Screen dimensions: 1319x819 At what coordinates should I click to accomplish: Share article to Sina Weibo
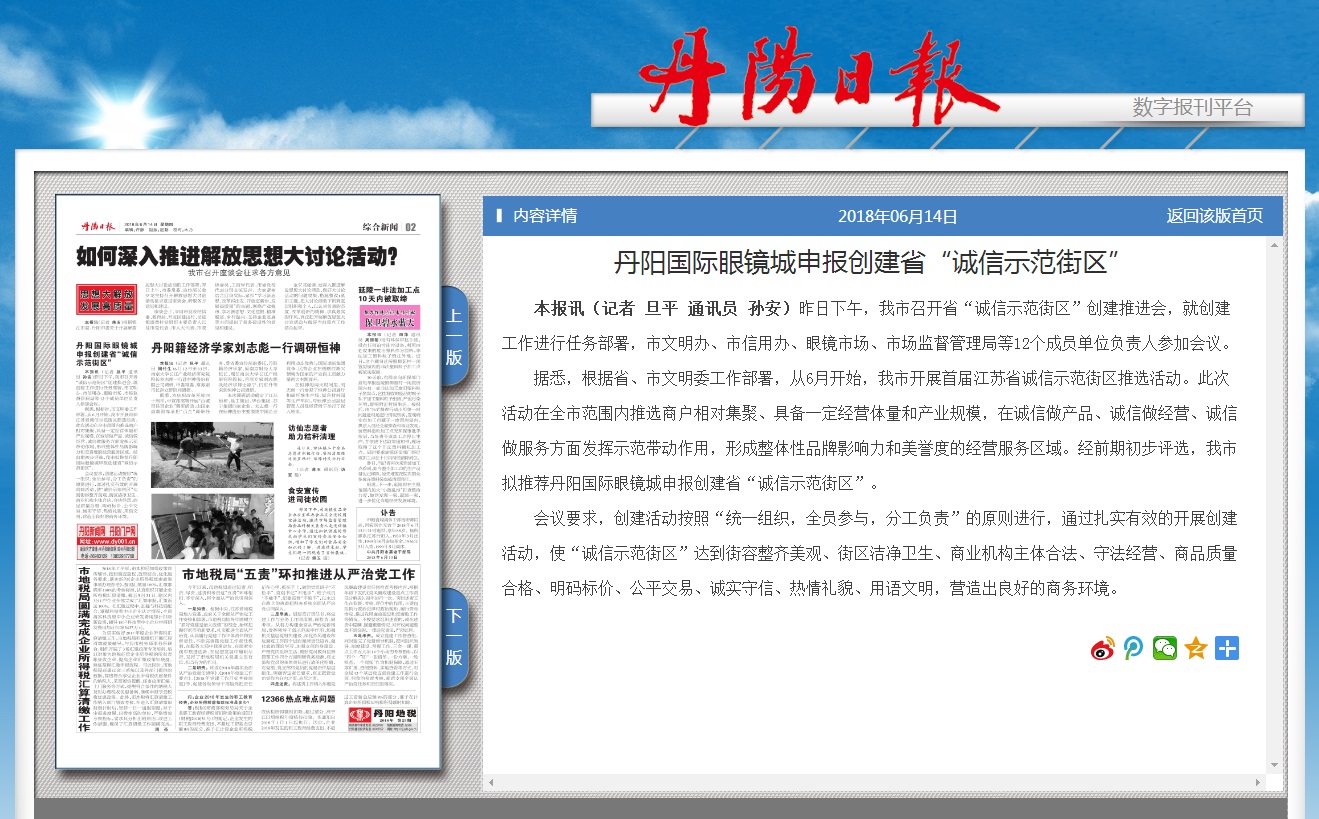[x=1102, y=649]
